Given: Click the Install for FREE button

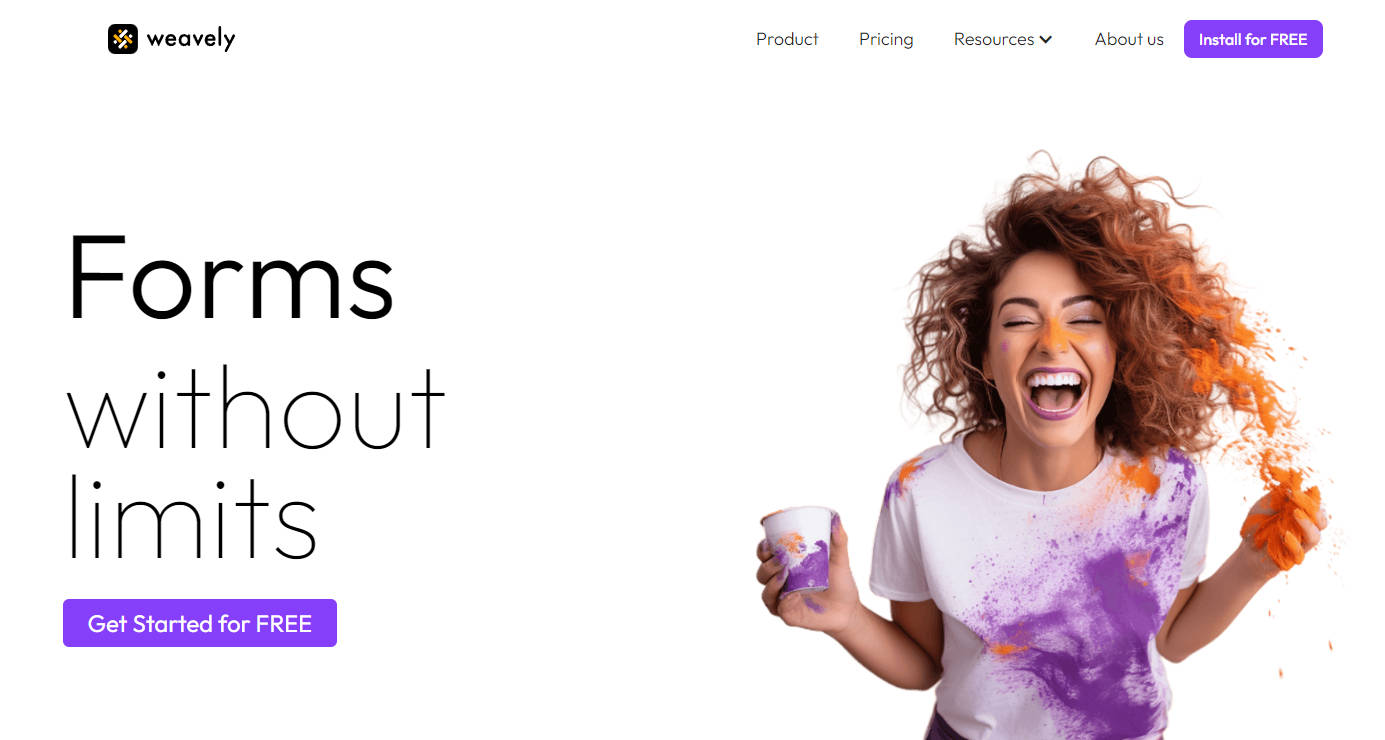Looking at the screenshot, I should pos(1253,39).
